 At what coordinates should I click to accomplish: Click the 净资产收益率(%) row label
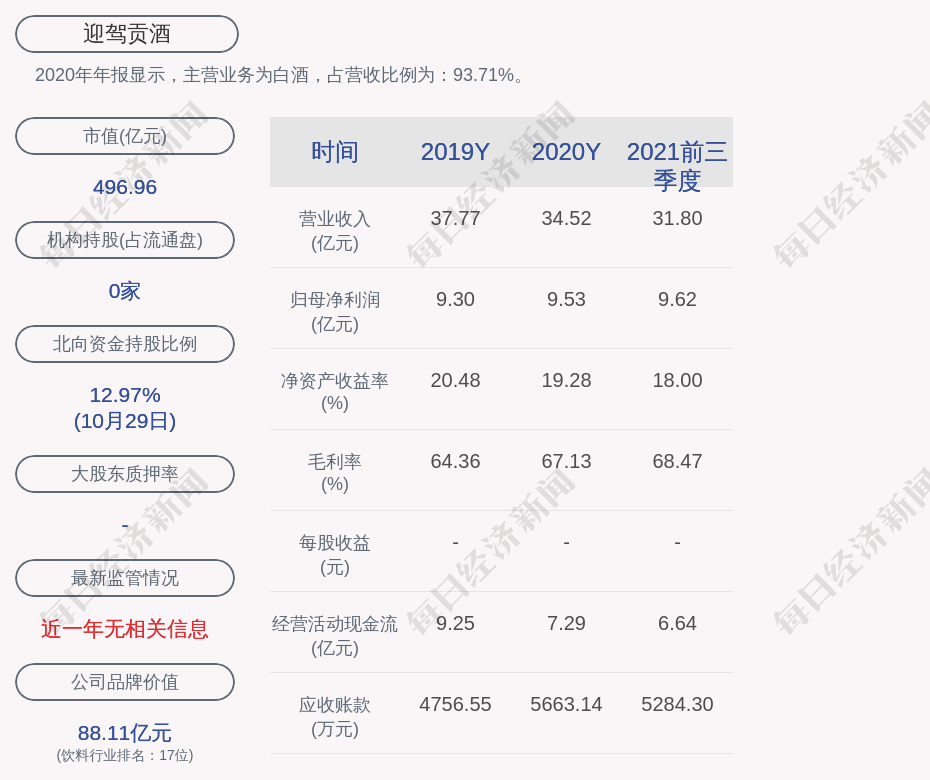(x=335, y=392)
